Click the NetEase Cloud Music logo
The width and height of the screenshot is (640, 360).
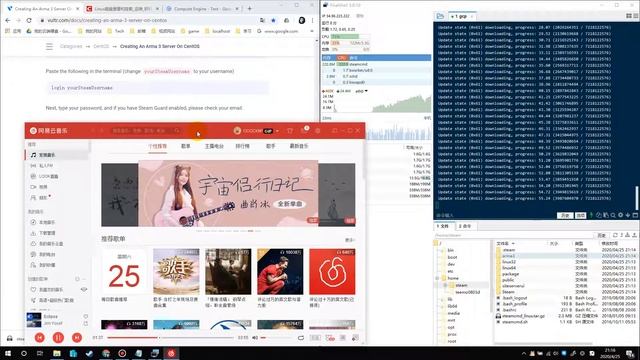49,131
